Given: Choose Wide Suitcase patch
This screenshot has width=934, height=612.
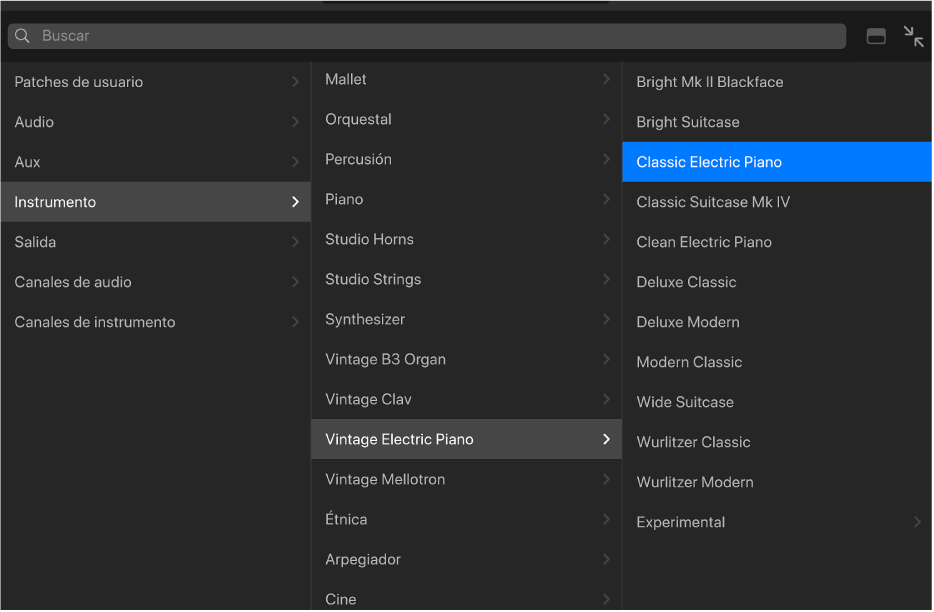Looking at the screenshot, I should click(x=777, y=402).
